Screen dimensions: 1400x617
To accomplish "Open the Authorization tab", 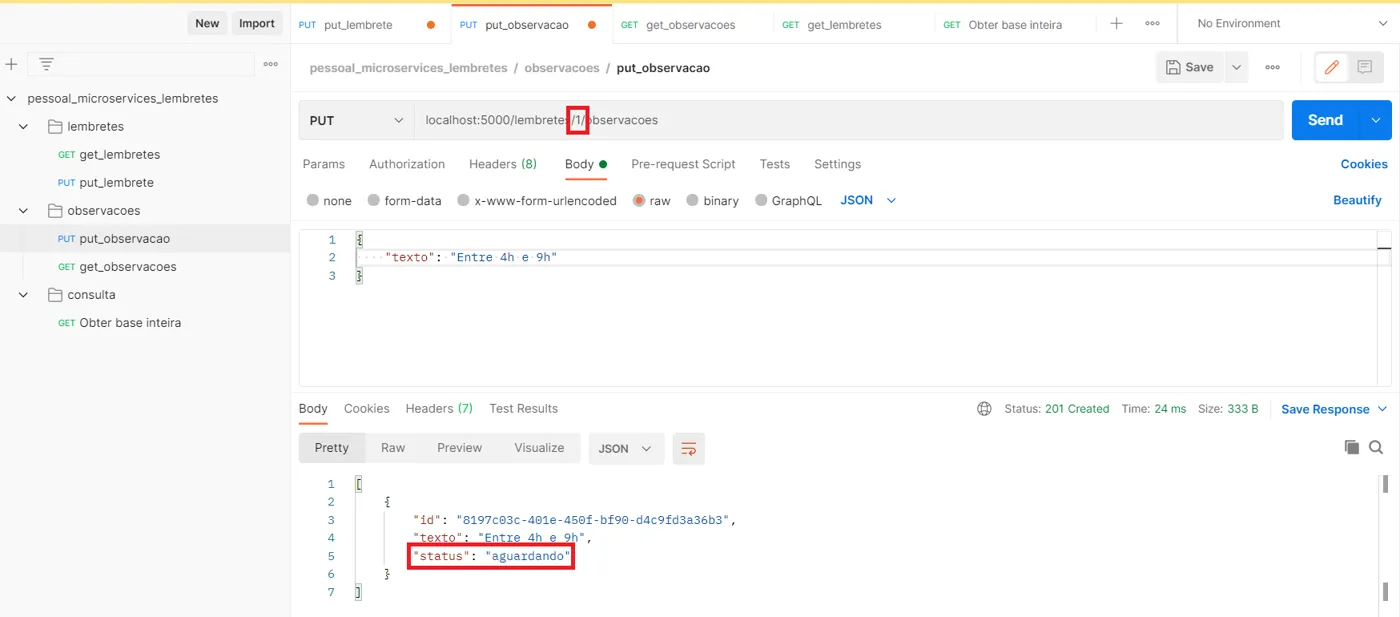I will 407,164.
